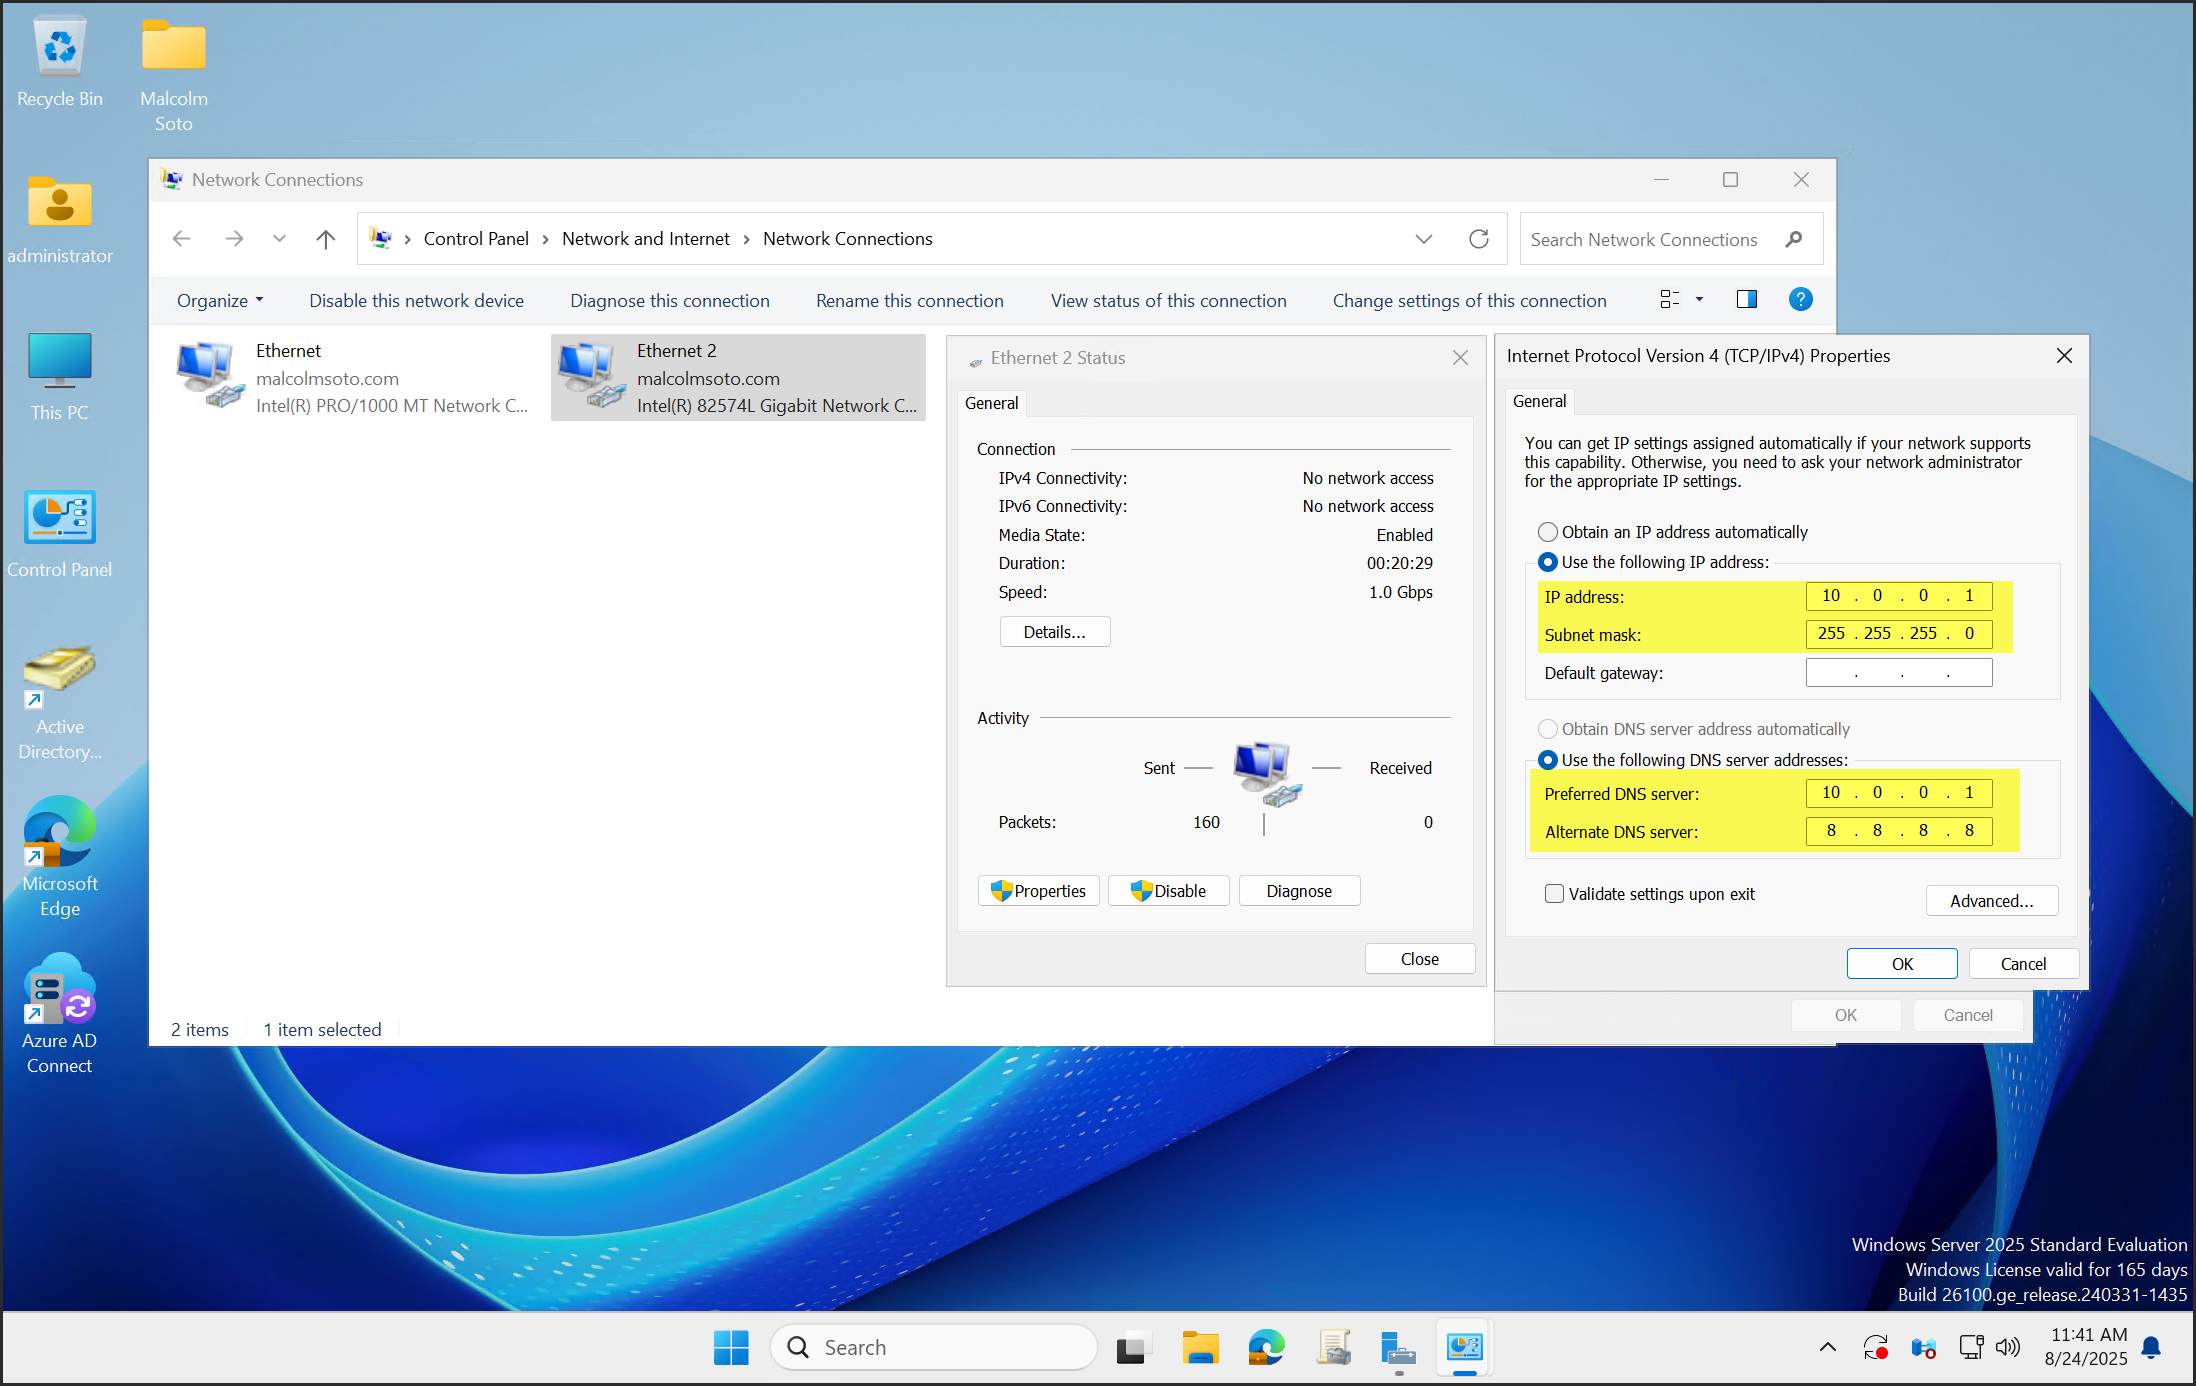
Task: Expand the view options dropdown arrow
Action: (x=1698, y=300)
